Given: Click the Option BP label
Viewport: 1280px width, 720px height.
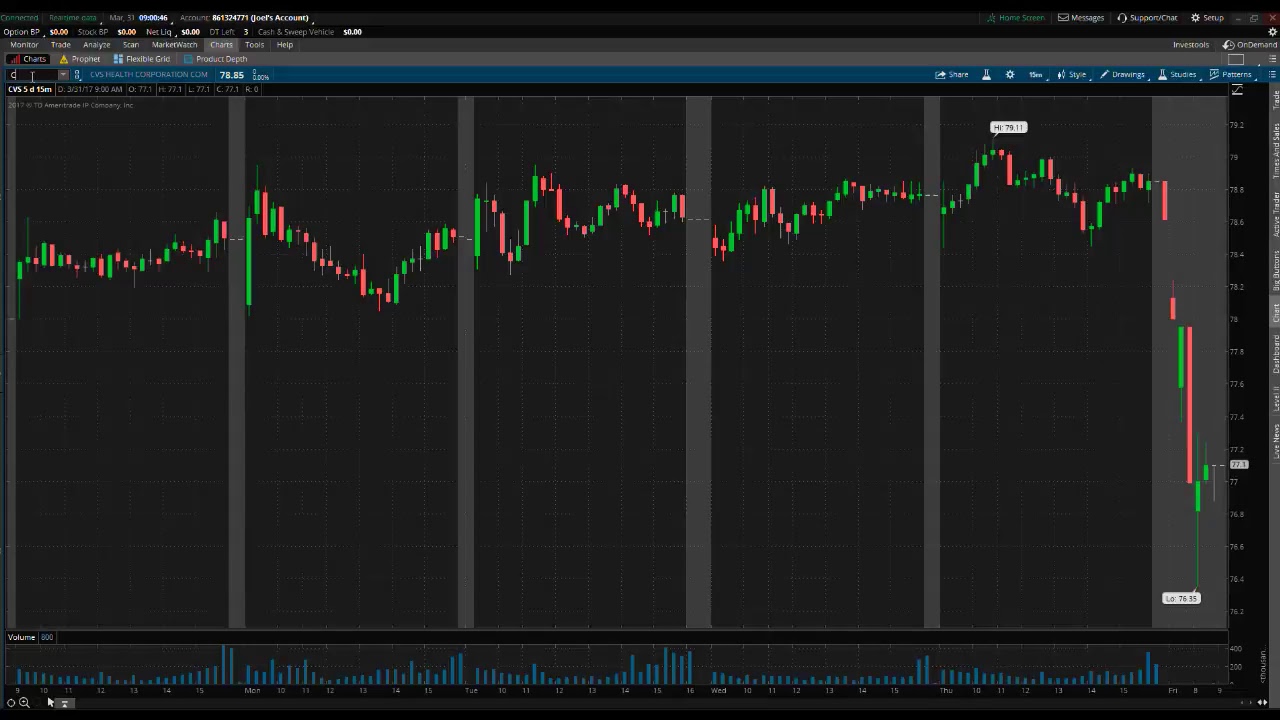Looking at the screenshot, I should click(21, 32).
